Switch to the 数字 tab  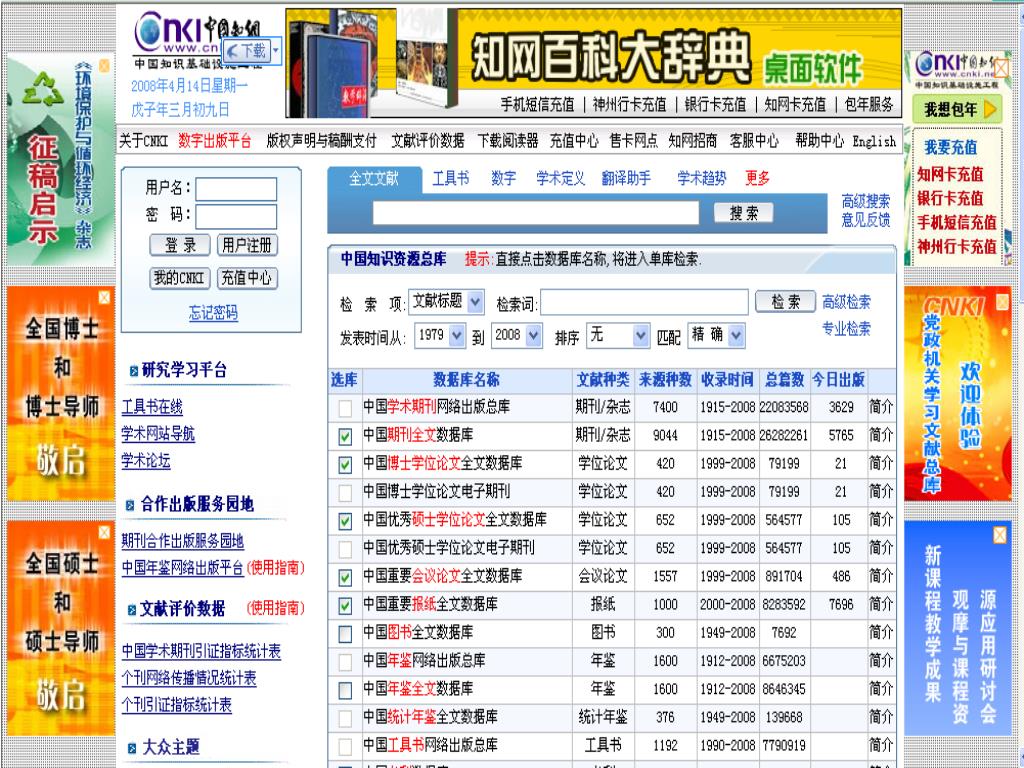tap(504, 178)
